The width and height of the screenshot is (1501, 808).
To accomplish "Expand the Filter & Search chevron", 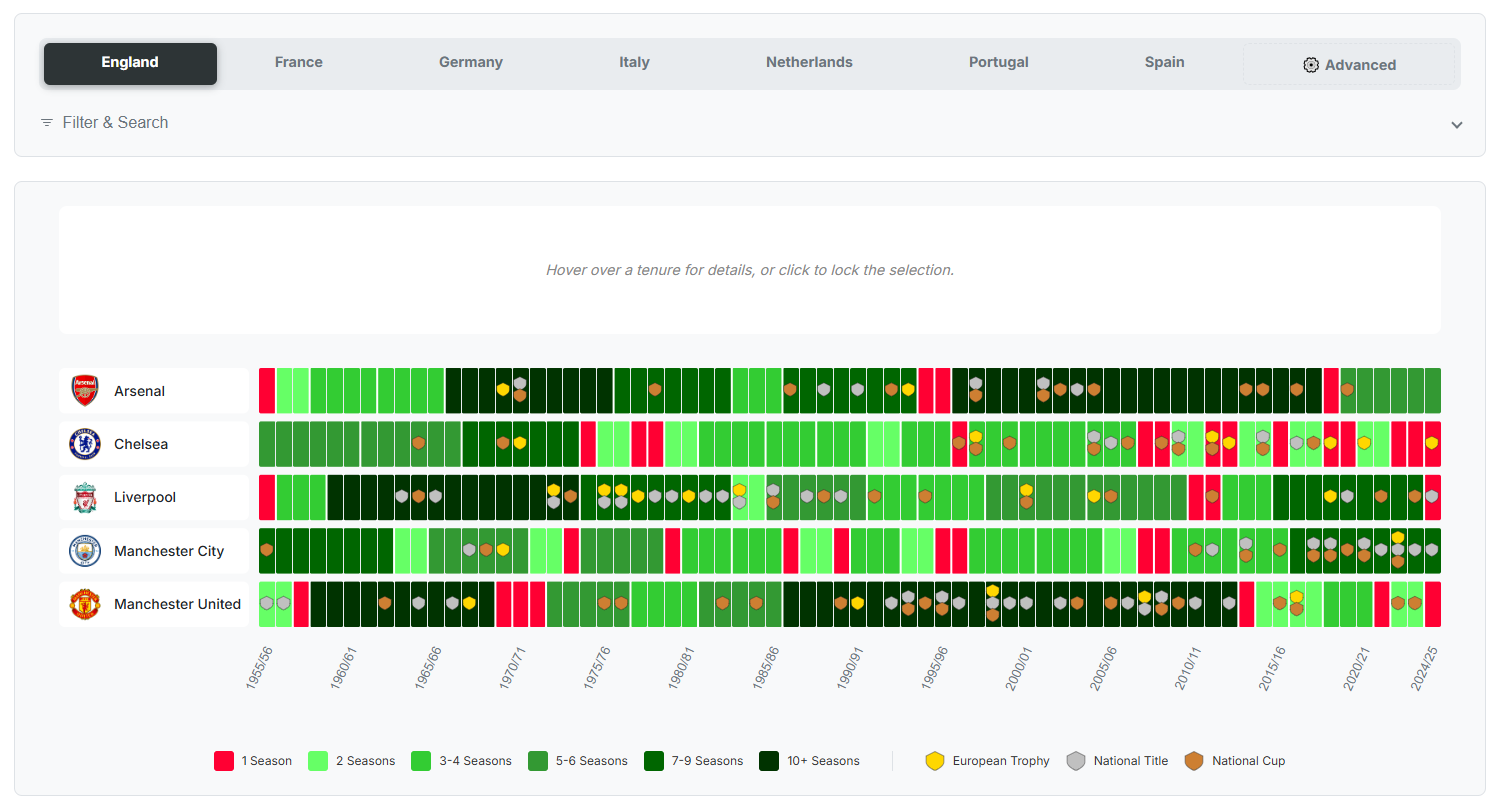I will point(1457,125).
